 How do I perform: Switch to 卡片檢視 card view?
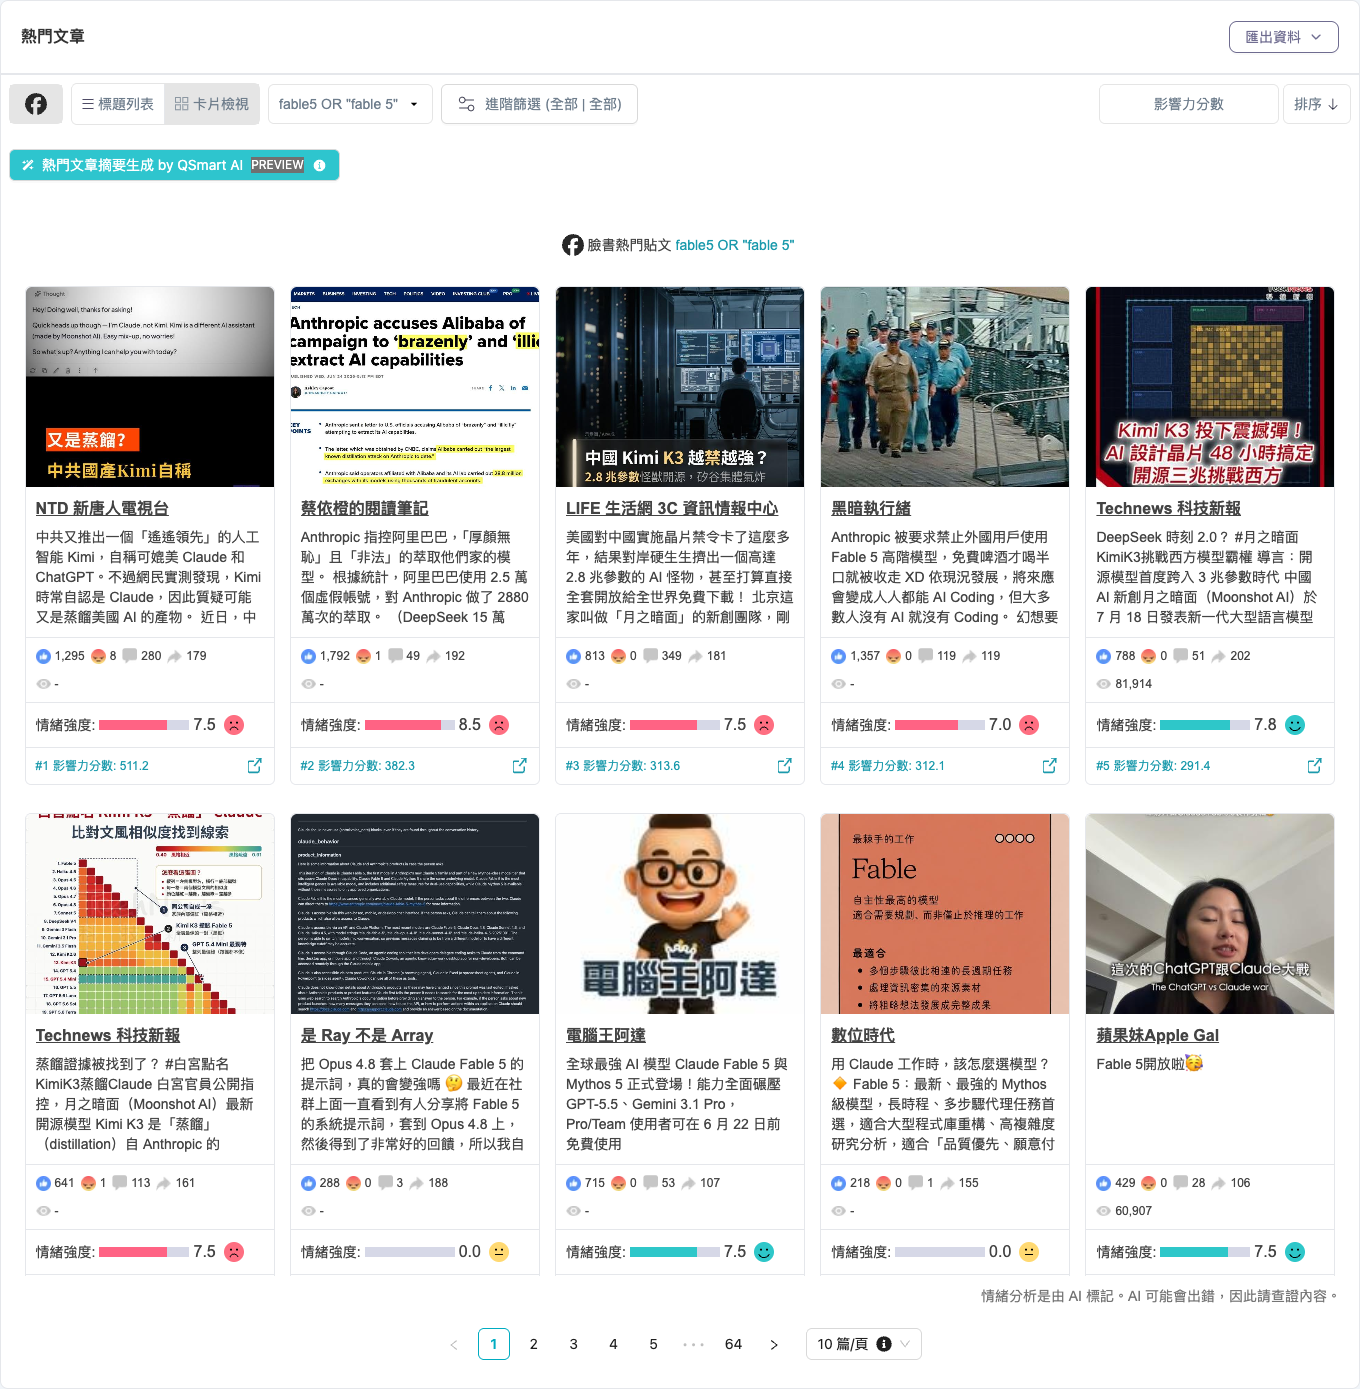tap(212, 104)
